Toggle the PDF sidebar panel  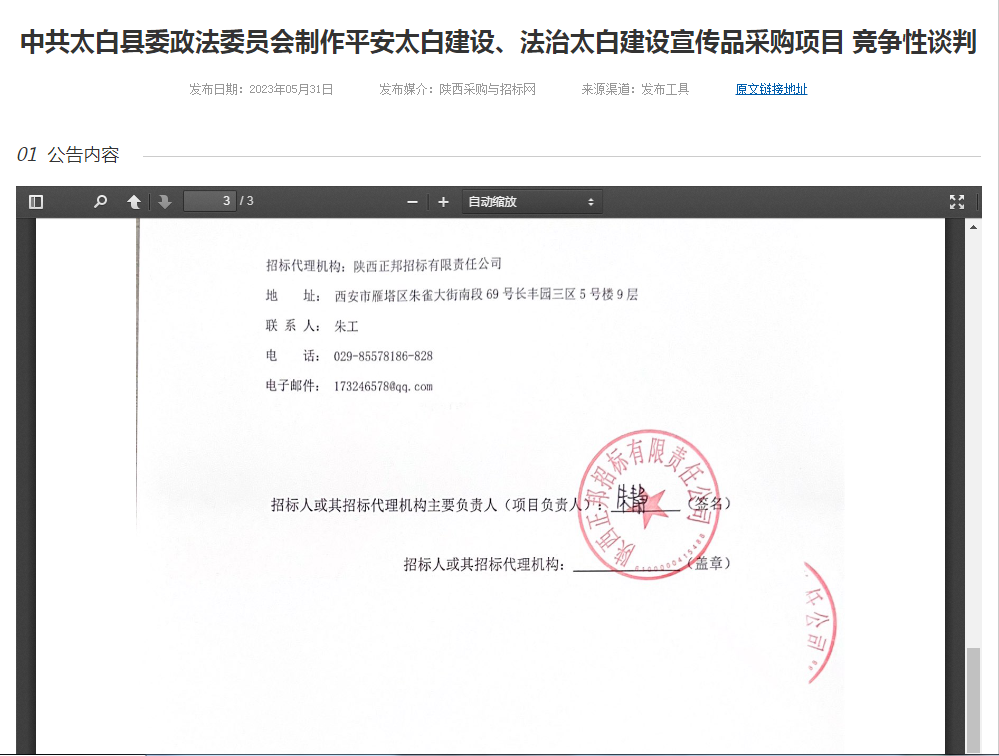pos(36,202)
